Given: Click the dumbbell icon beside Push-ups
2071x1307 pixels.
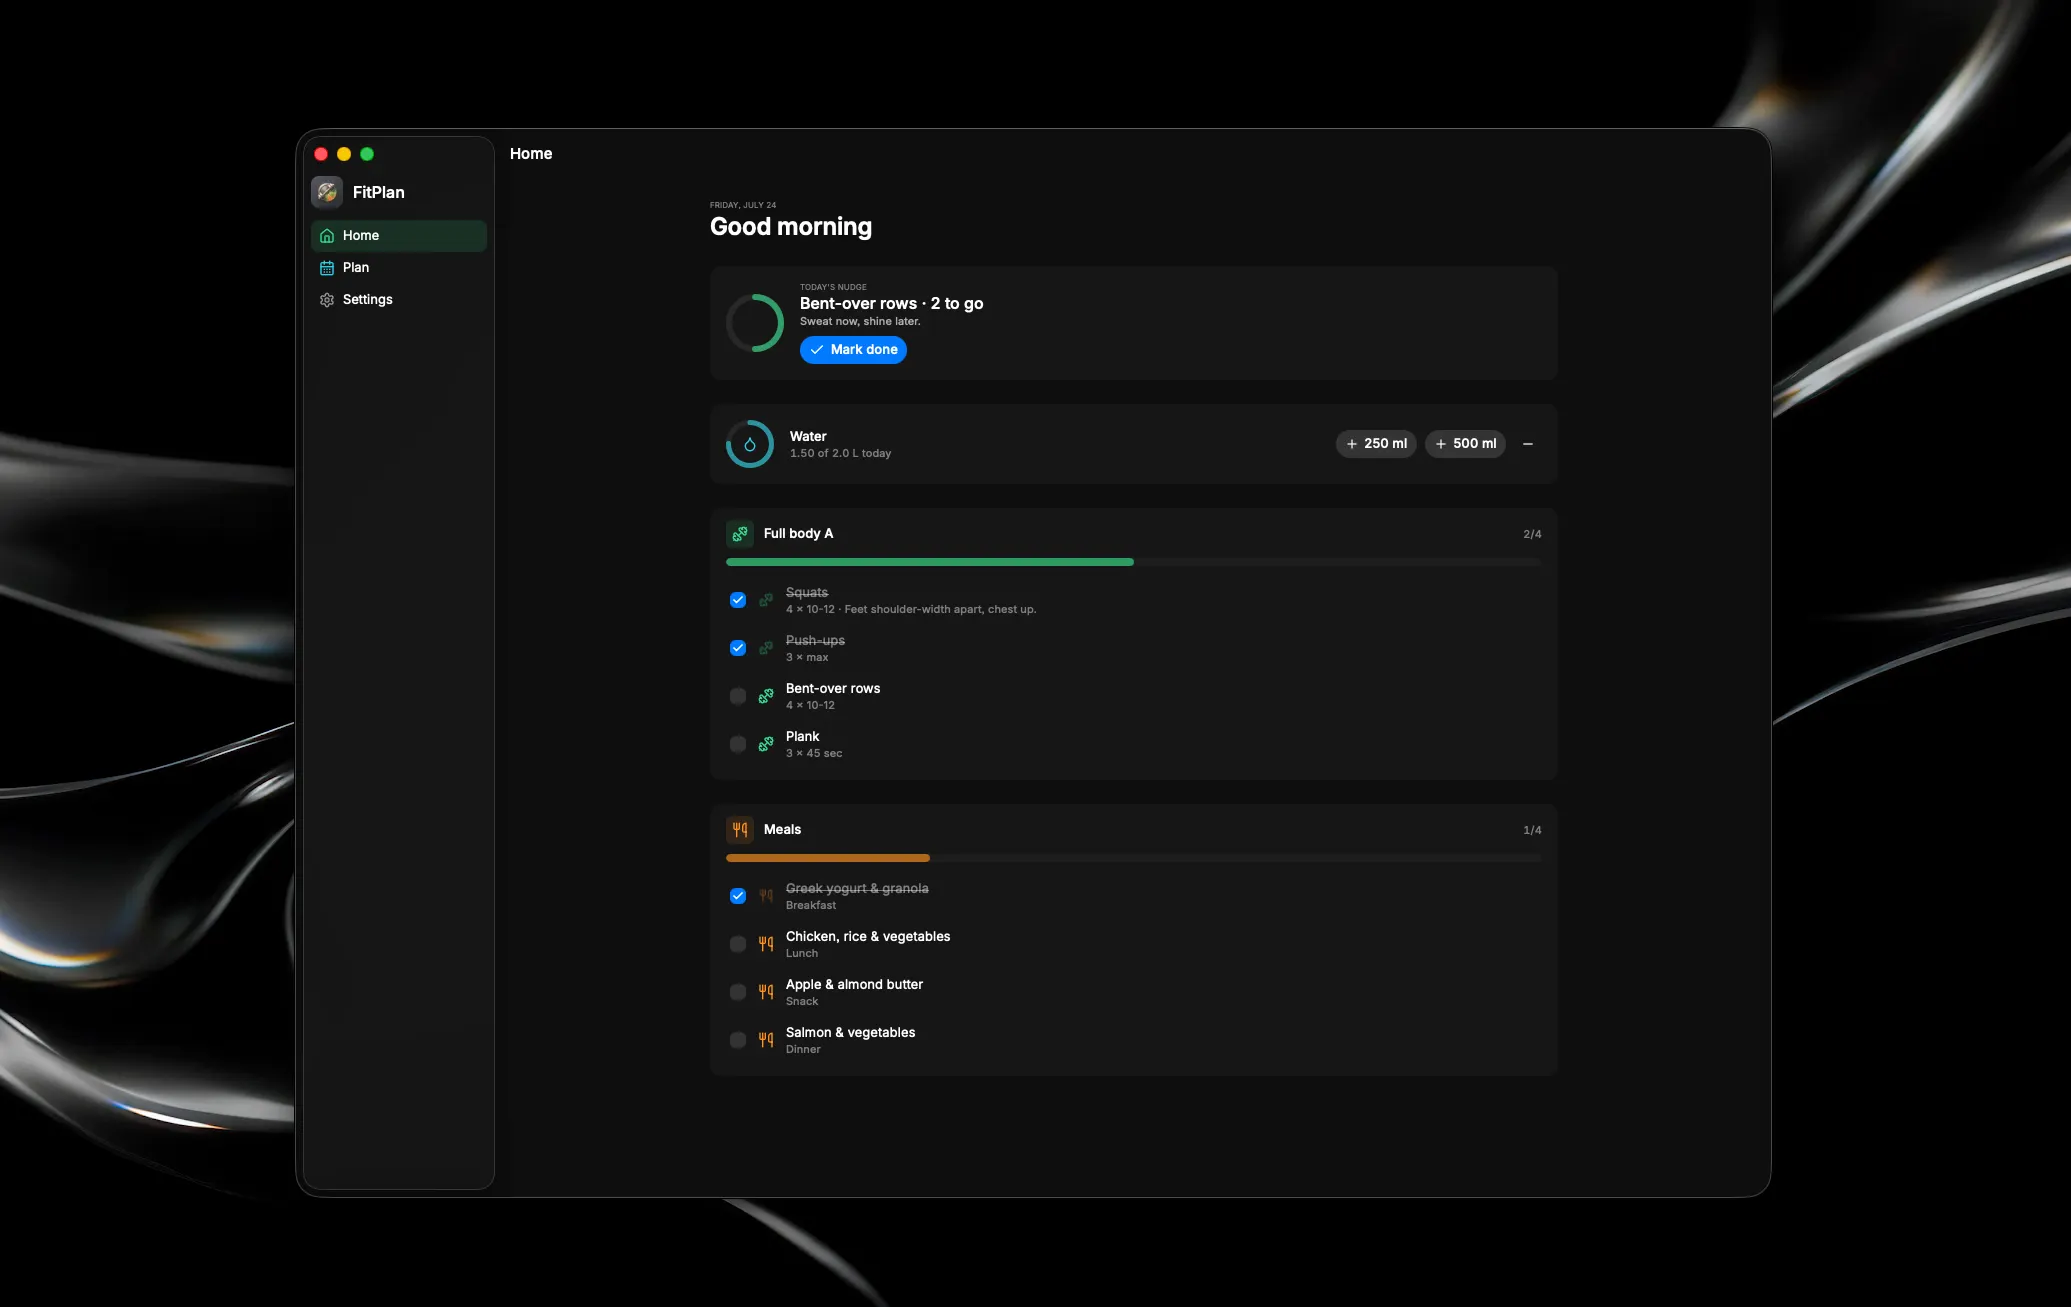Looking at the screenshot, I should pos(766,648).
